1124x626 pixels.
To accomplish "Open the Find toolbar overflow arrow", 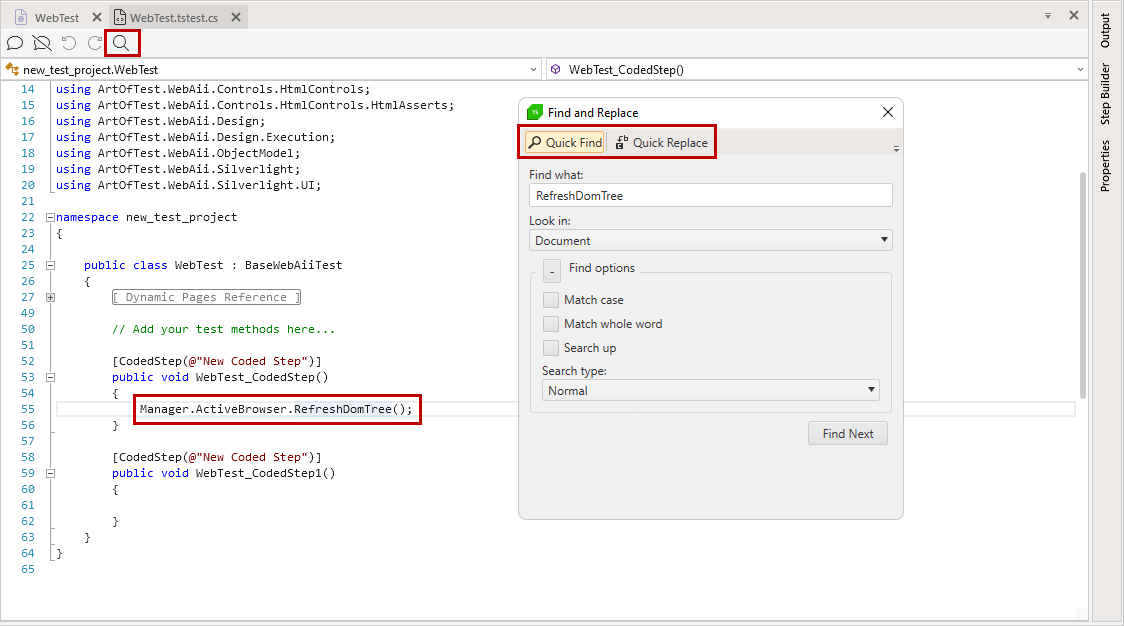I will pos(896,148).
